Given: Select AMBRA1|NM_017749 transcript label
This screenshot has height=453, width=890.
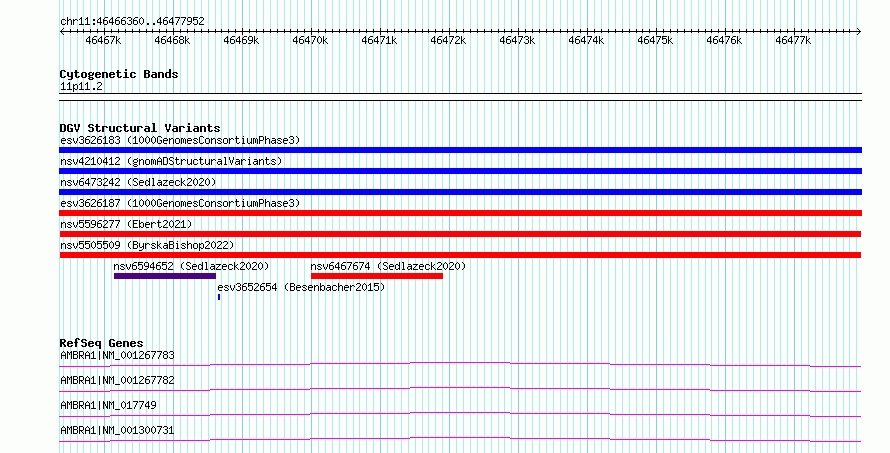Looking at the screenshot, I should pyautogui.click(x=108, y=405).
